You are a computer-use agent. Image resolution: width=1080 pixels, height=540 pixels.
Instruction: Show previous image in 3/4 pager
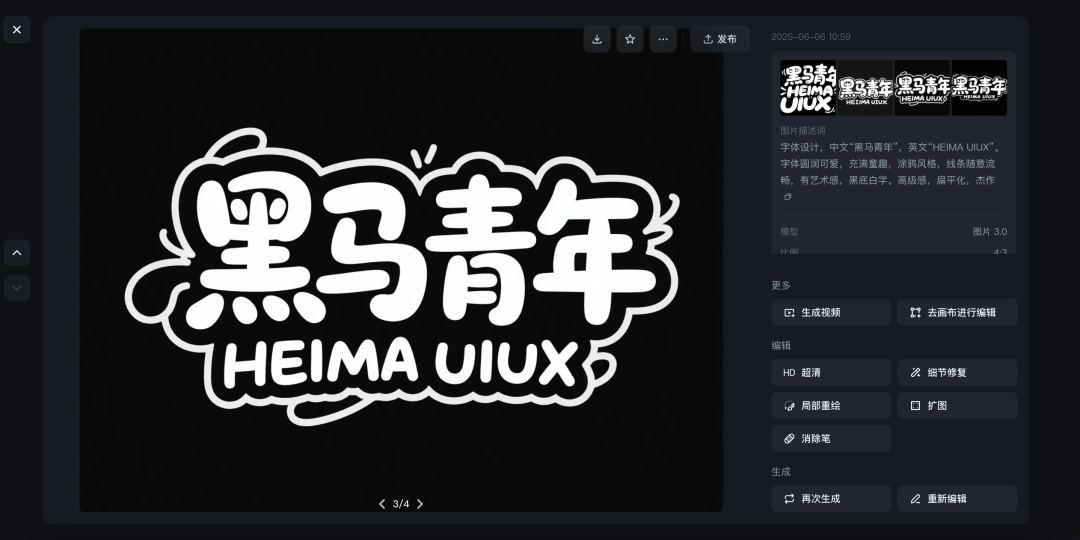382,503
